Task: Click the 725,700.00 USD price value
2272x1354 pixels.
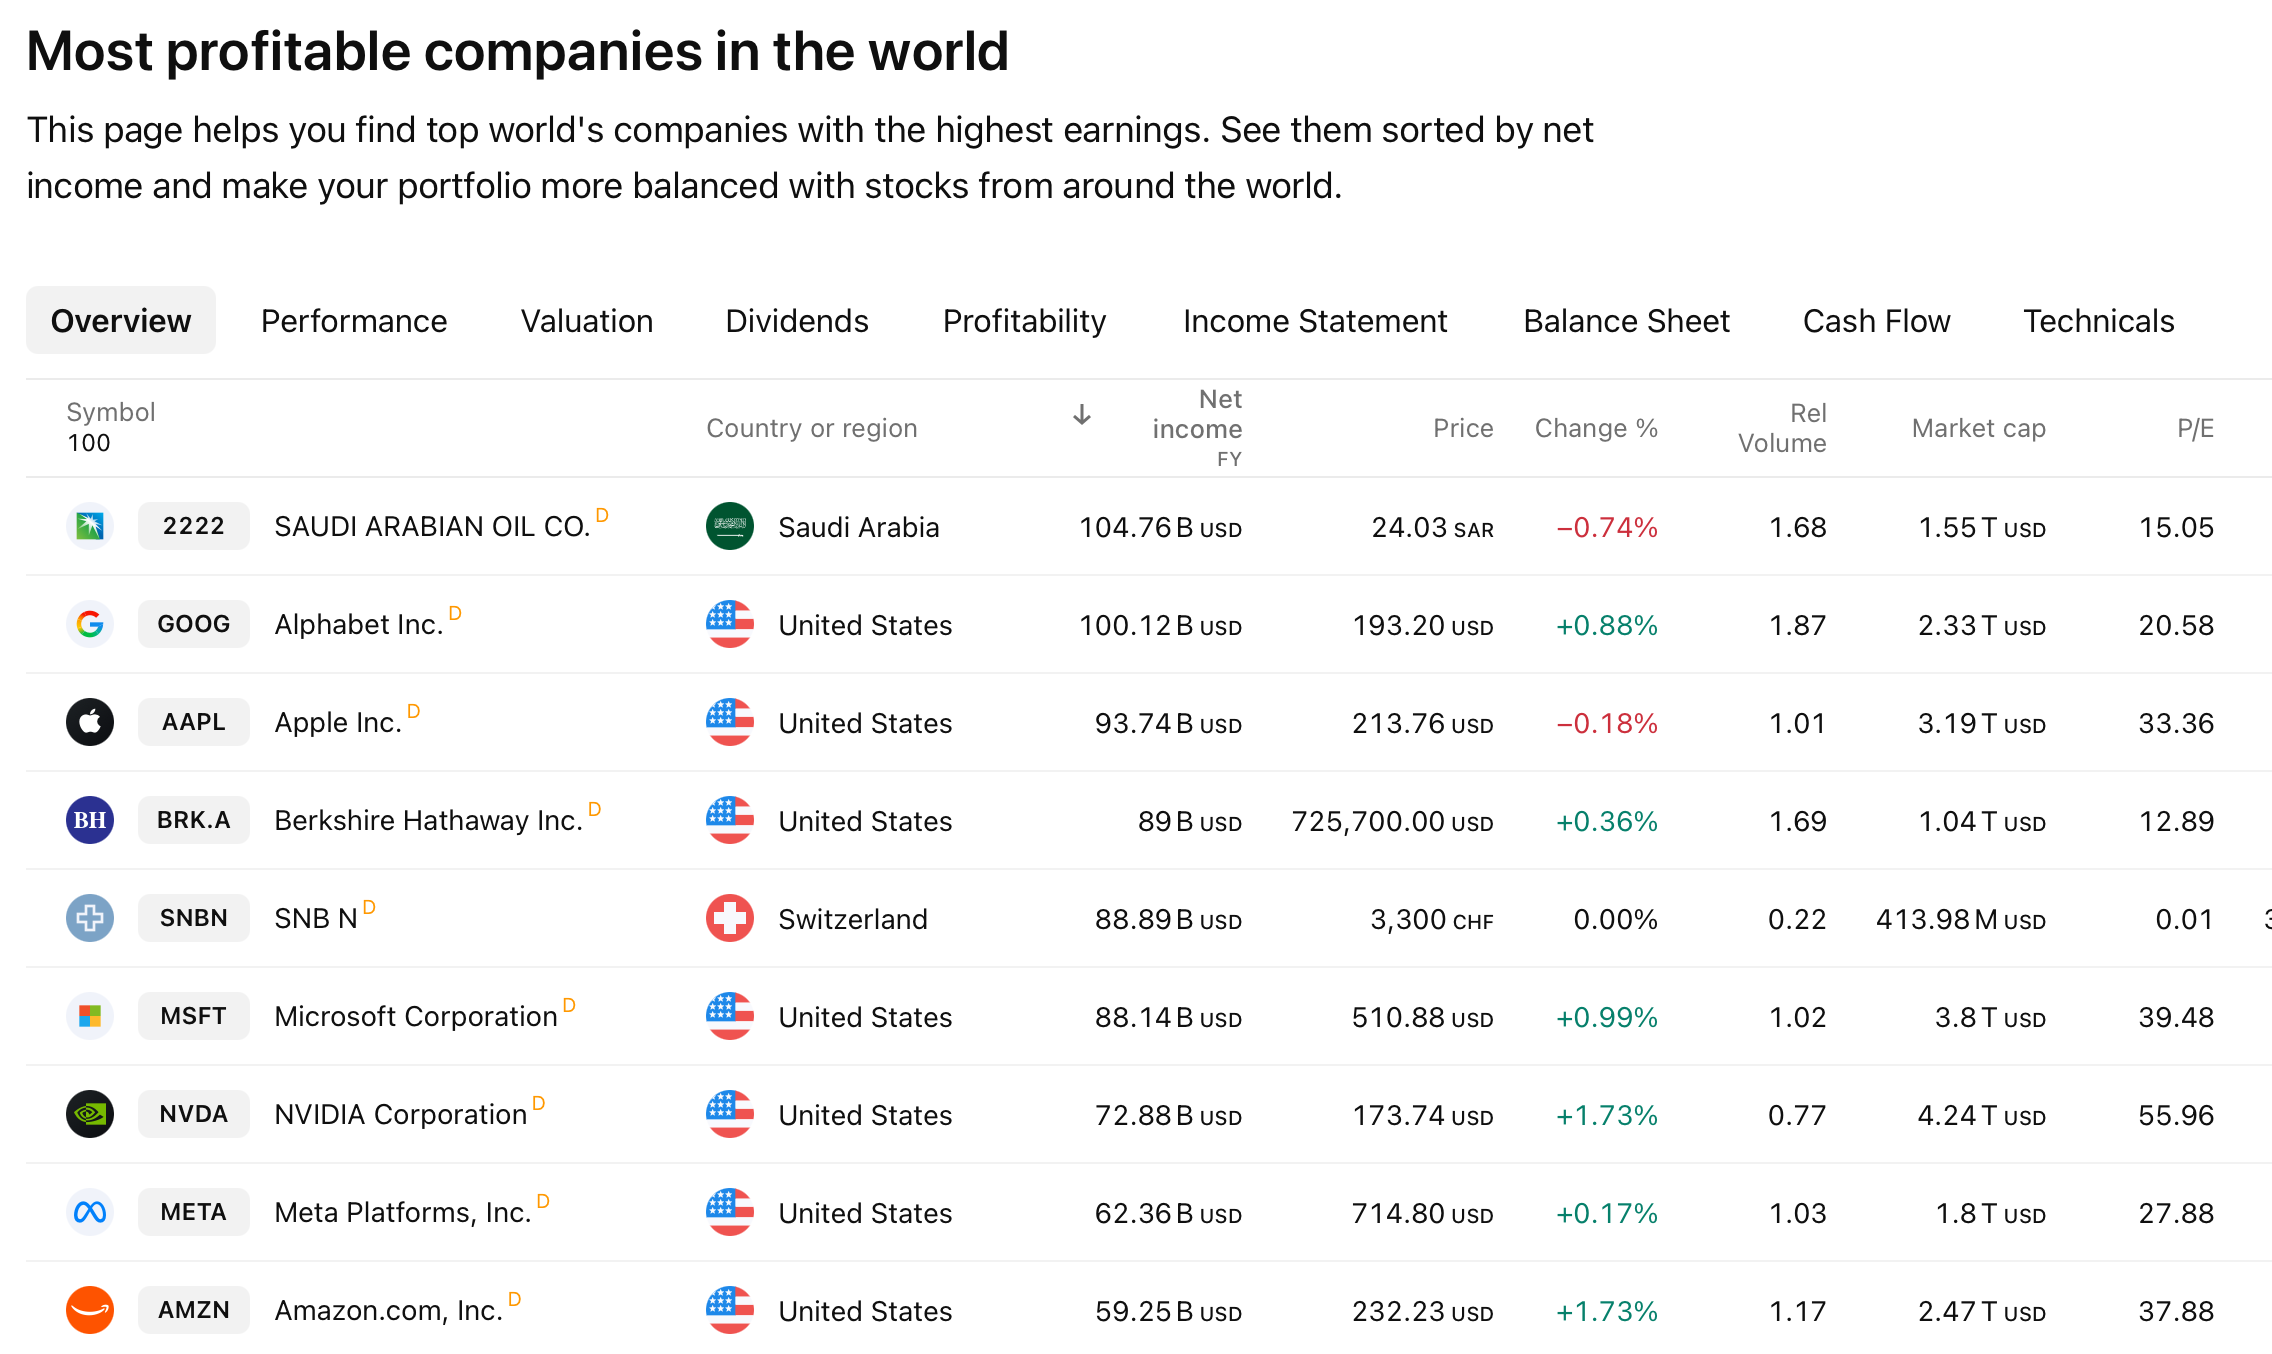Action: coord(1393,821)
